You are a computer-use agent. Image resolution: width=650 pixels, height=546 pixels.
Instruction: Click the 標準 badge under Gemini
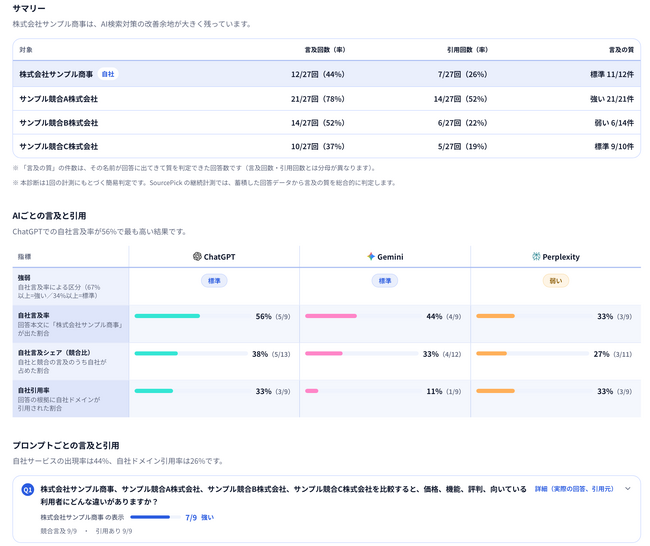click(385, 281)
